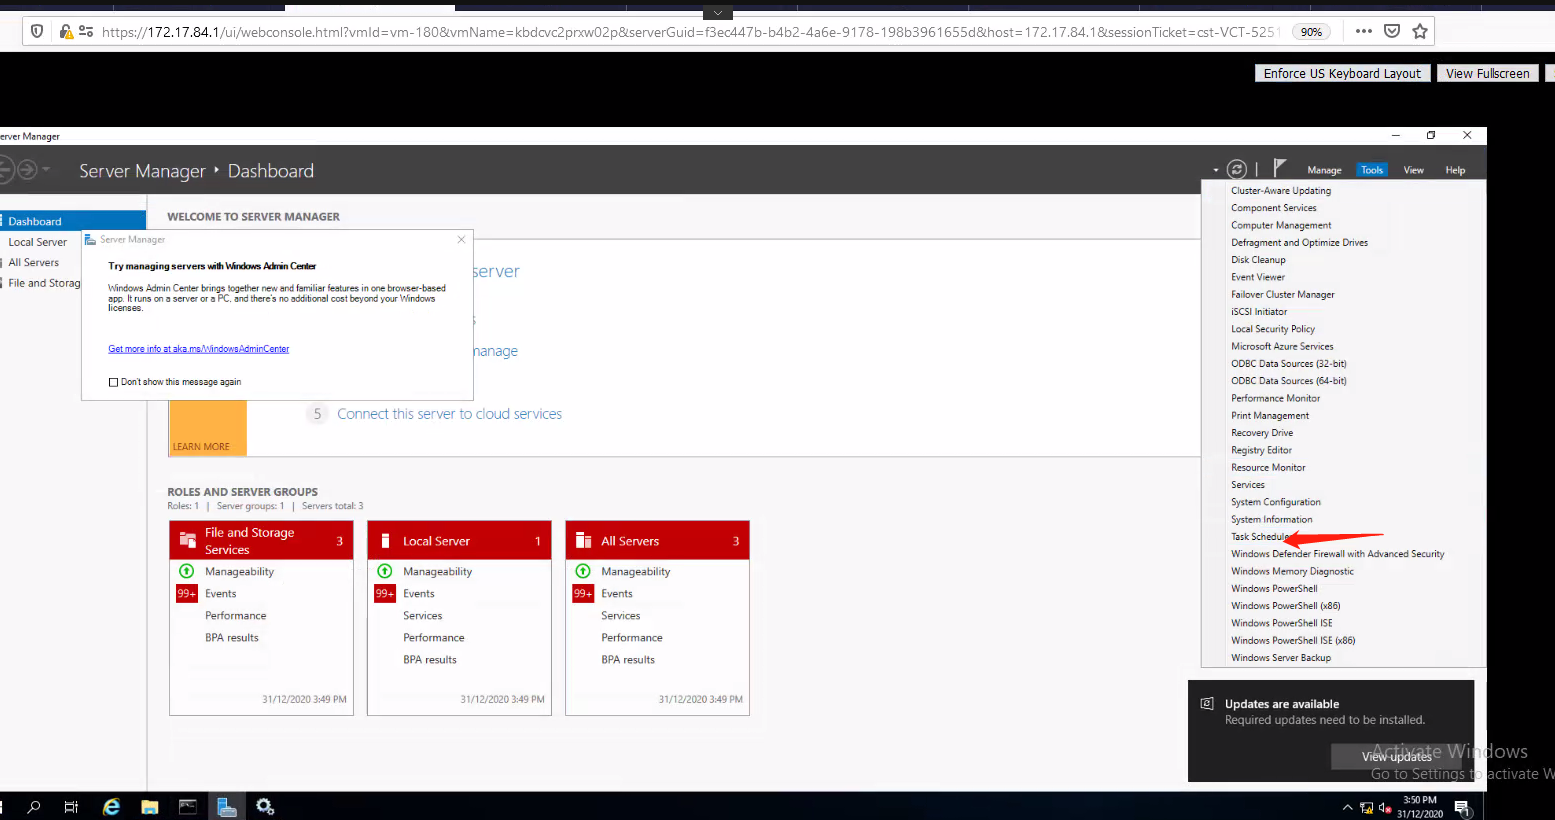This screenshot has height=820, width=1555.
Task: Click the browser URL address field
Action: (x=690, y=32)
